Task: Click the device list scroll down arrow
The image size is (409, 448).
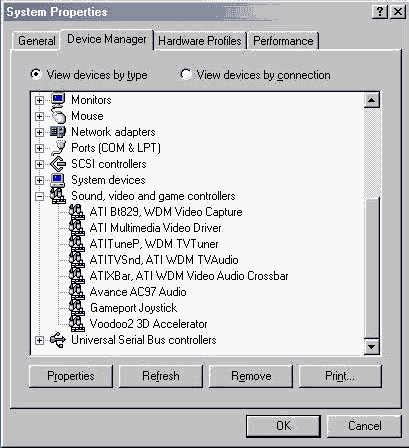Action: (x=371, y=347)
